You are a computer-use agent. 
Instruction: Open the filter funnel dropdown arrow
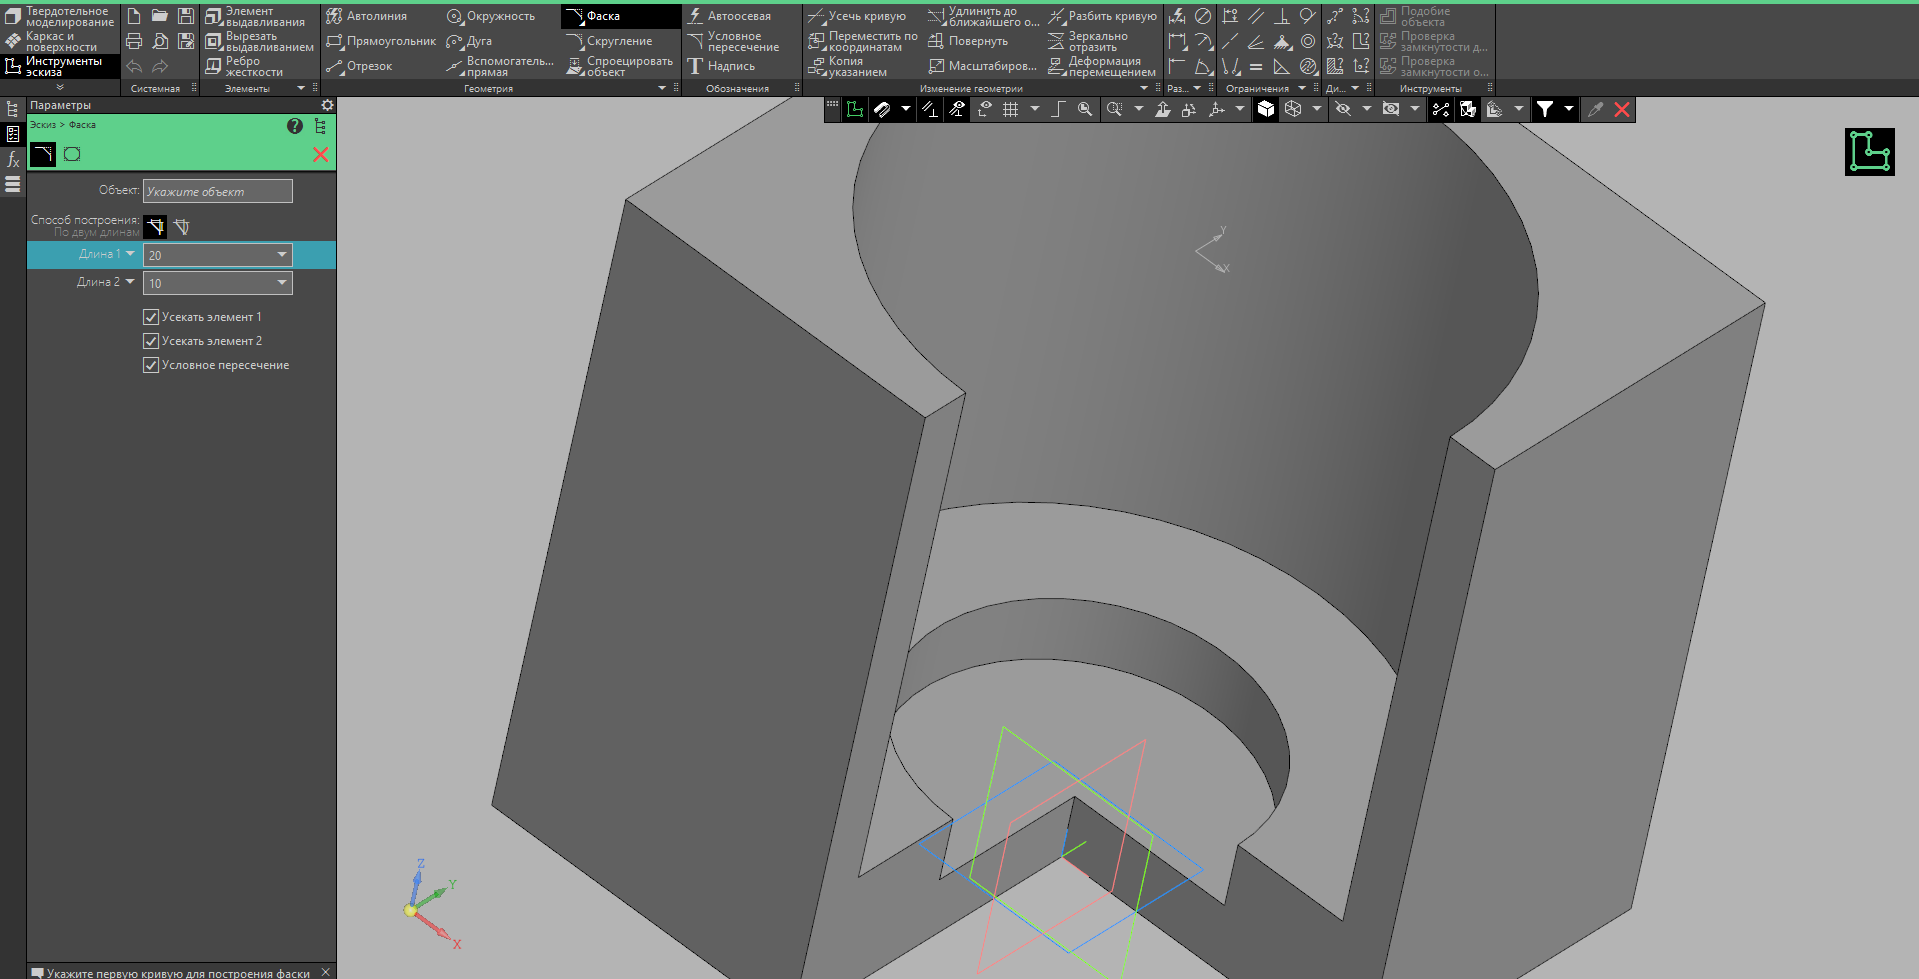point(1568,109)
